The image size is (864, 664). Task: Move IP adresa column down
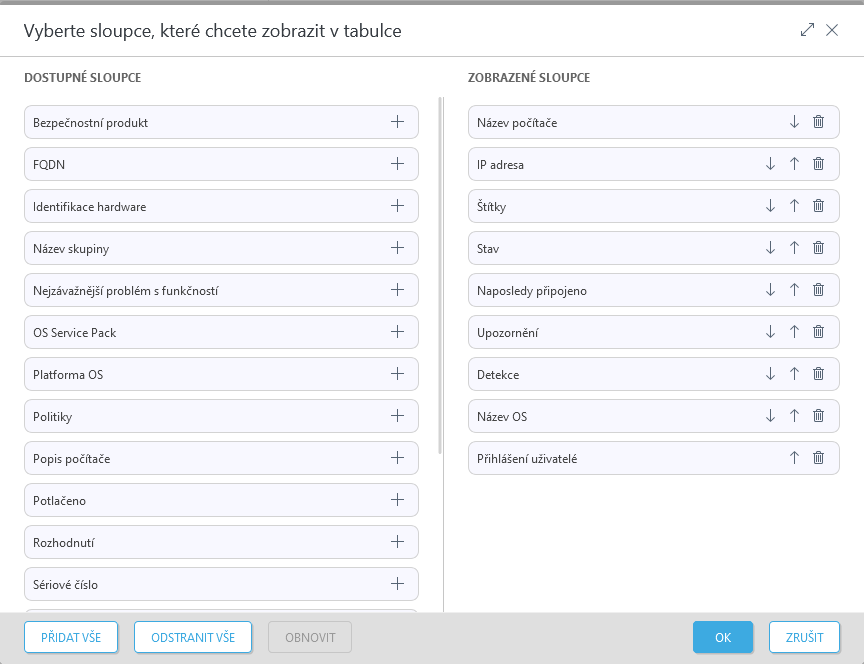770,164
